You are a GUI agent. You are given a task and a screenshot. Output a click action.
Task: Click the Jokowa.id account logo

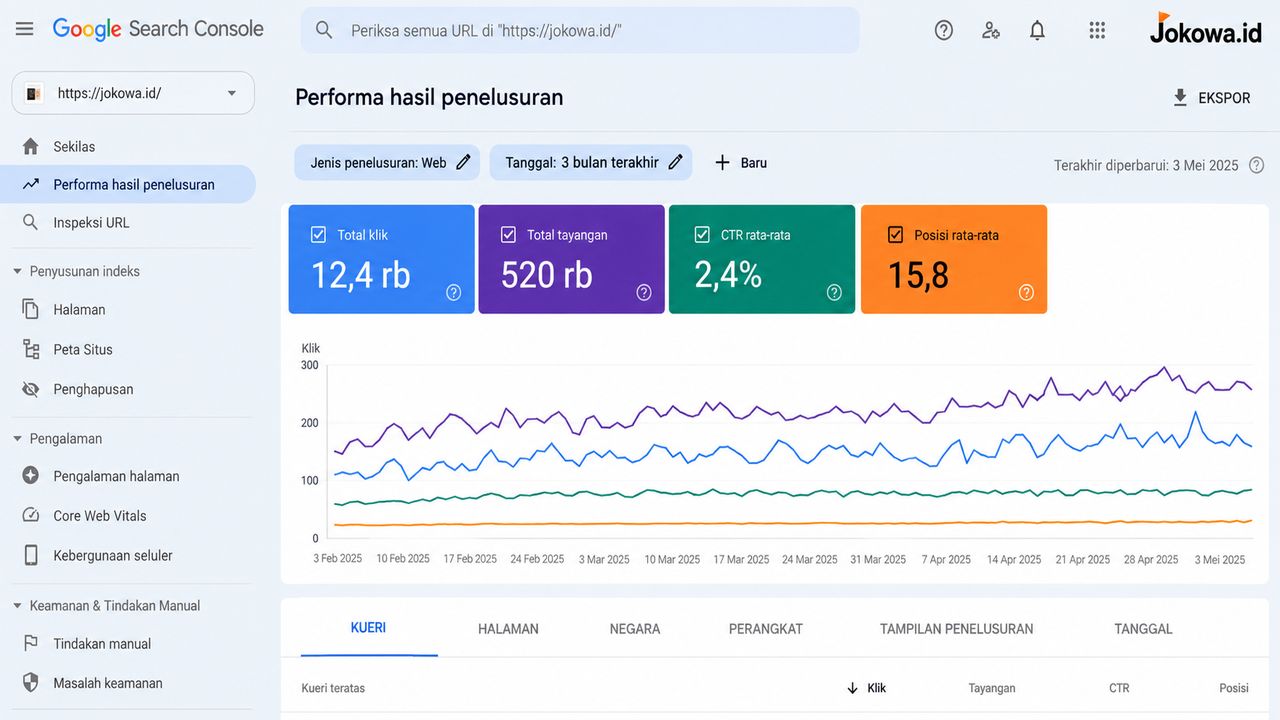[1206, 29]
